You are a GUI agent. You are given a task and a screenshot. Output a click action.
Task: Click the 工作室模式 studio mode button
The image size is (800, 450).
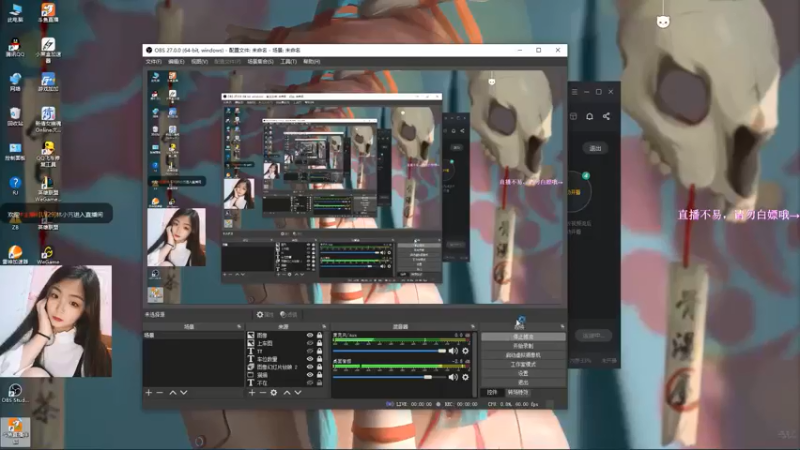[523, 364]
